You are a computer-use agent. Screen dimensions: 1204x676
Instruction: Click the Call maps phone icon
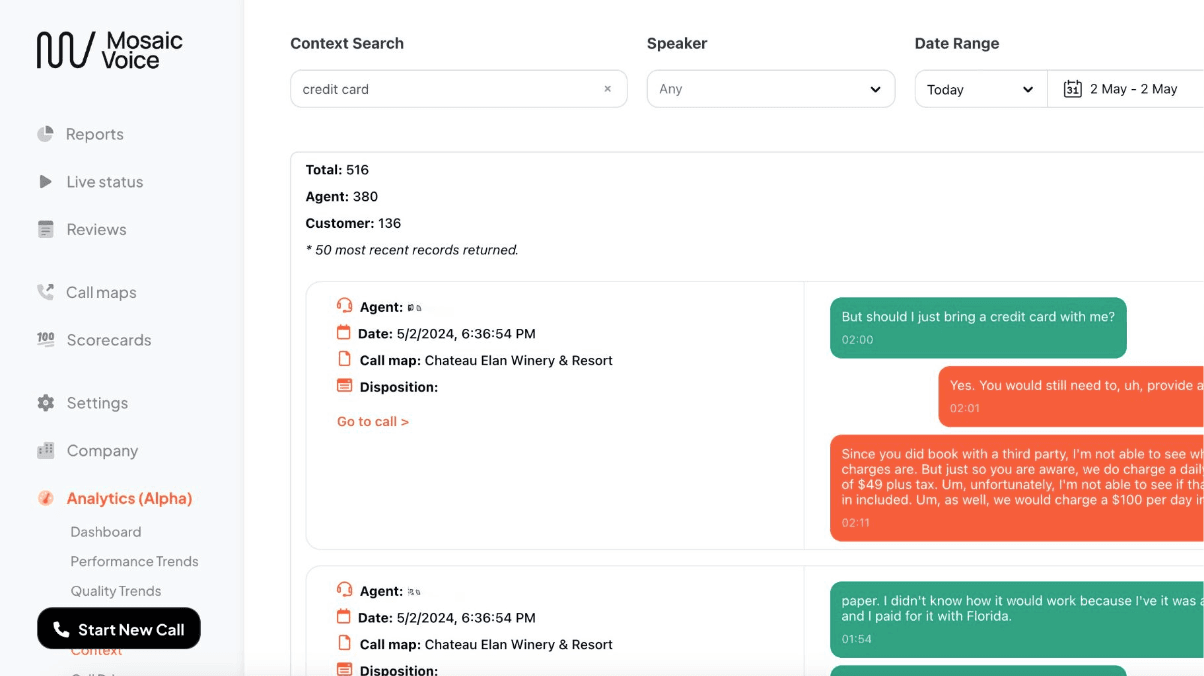(45, 292)
